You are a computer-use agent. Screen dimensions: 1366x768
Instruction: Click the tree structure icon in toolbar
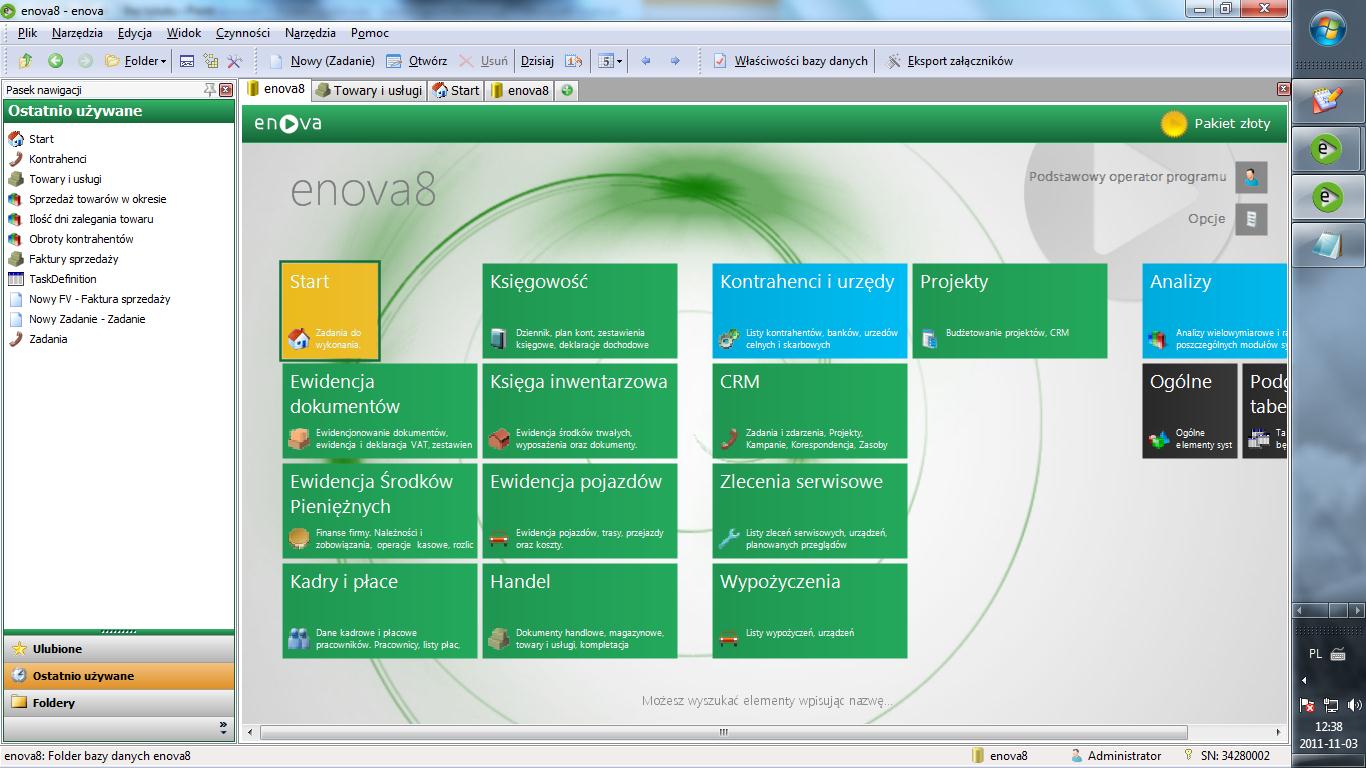pos(211,61)
